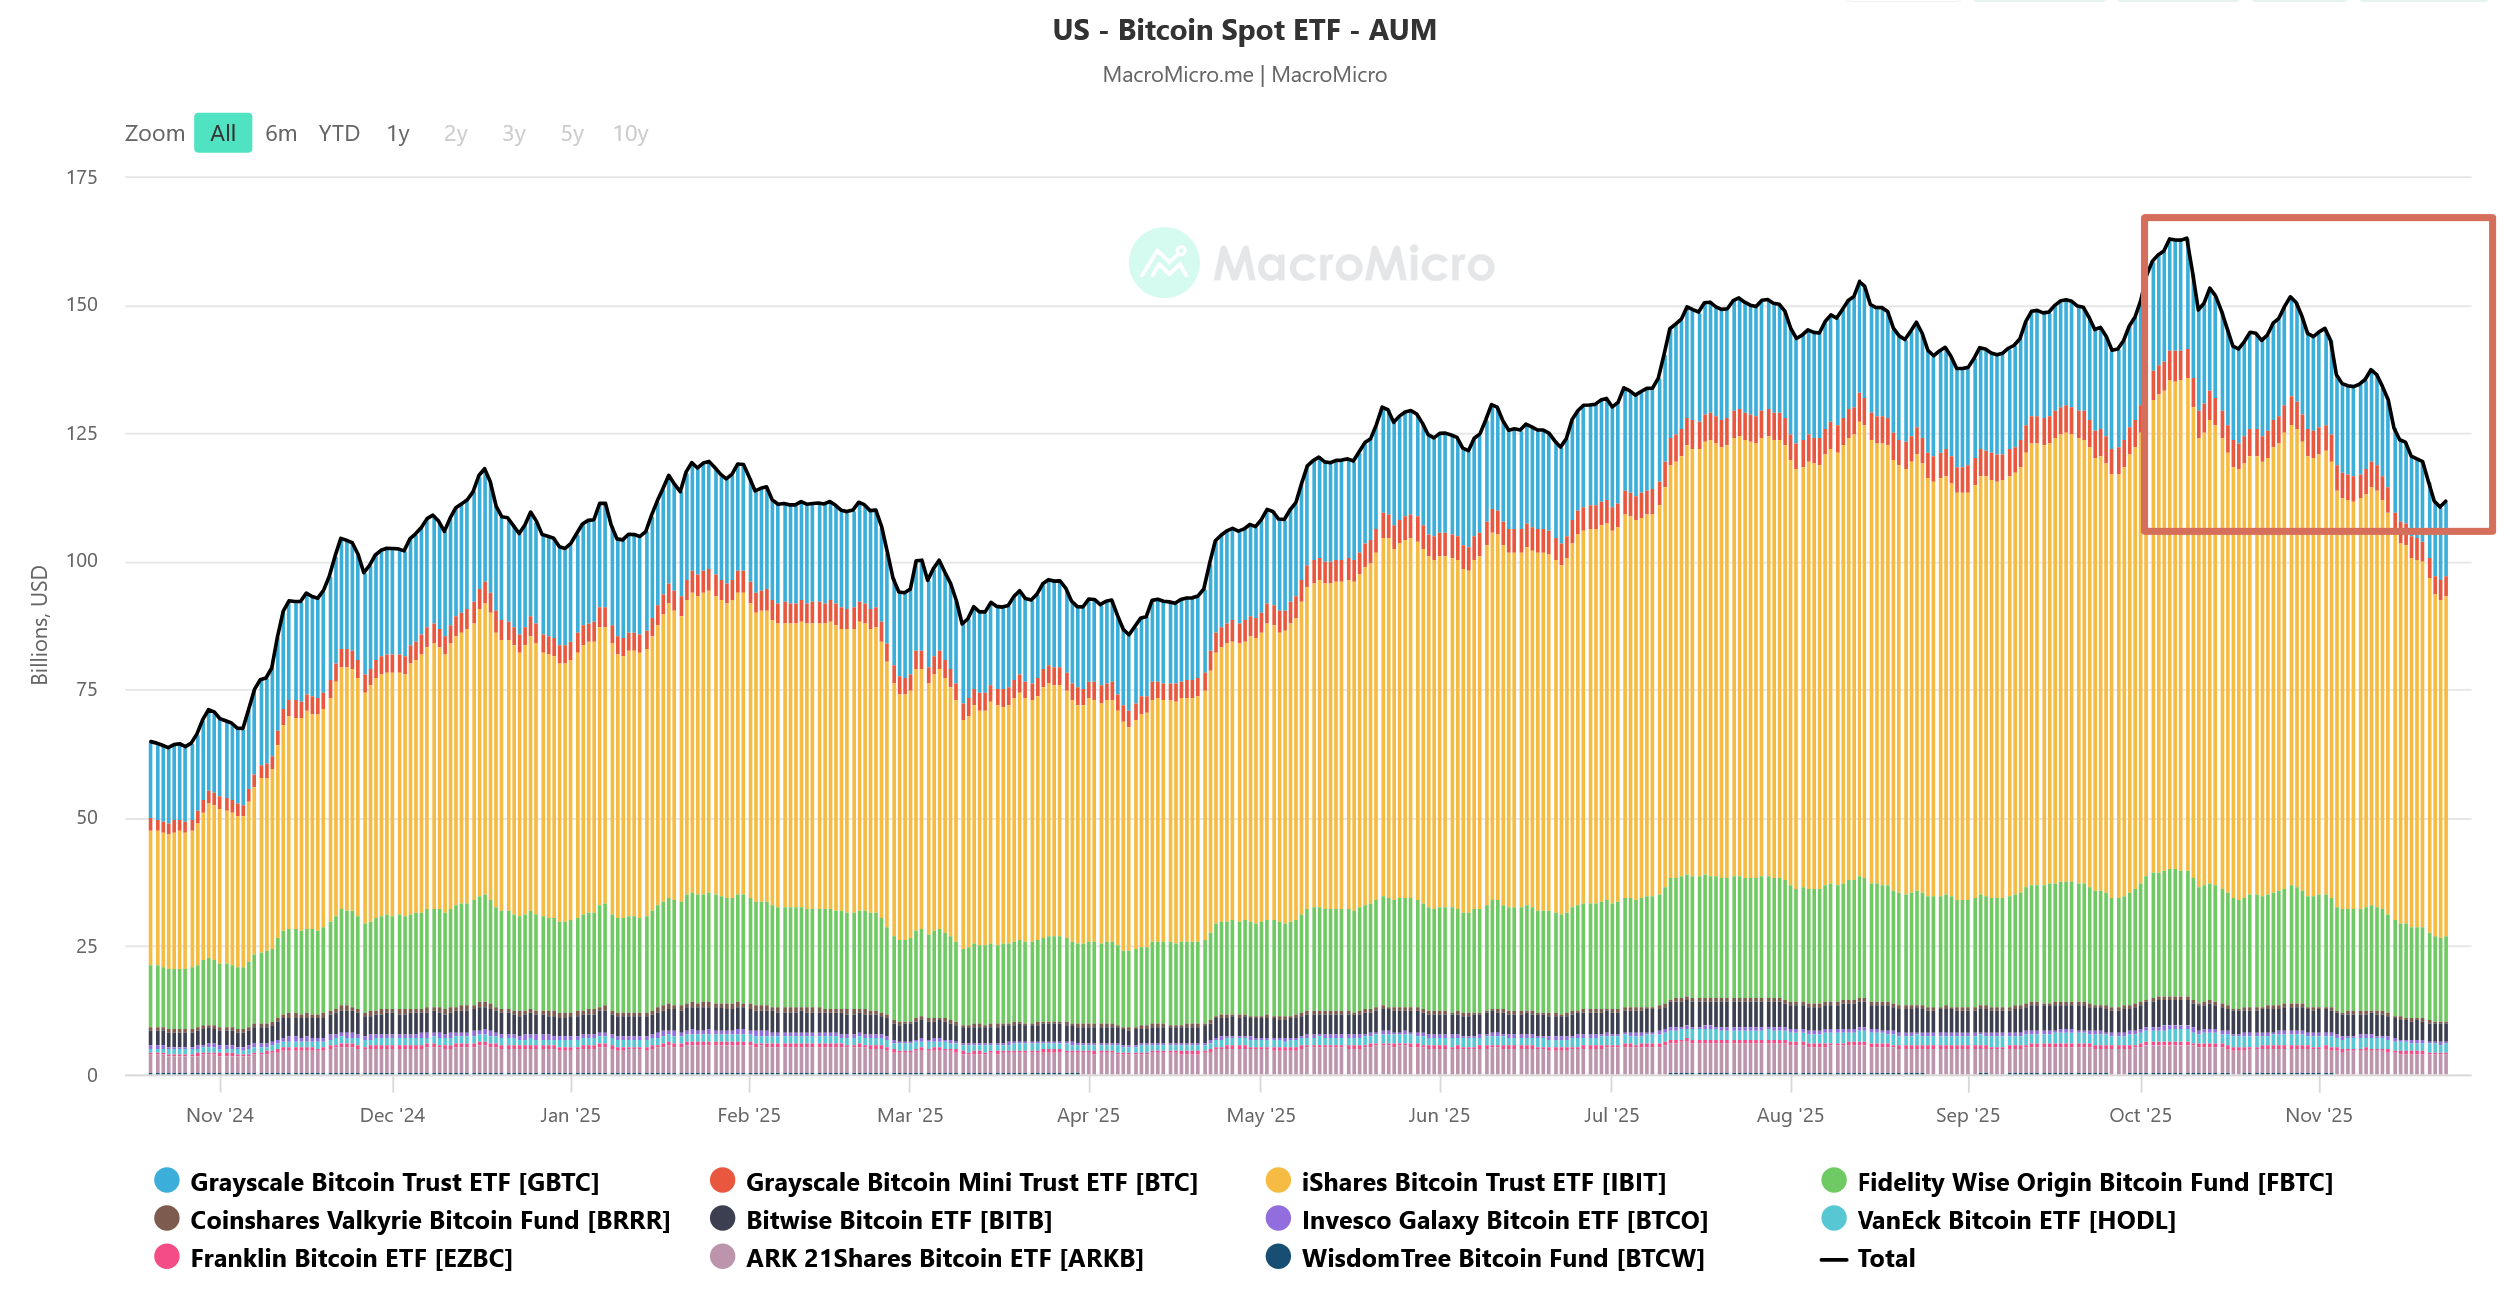Select the All zoom range tab
The width and height of the screenshot is (2510, 1312).
[222, 132]
